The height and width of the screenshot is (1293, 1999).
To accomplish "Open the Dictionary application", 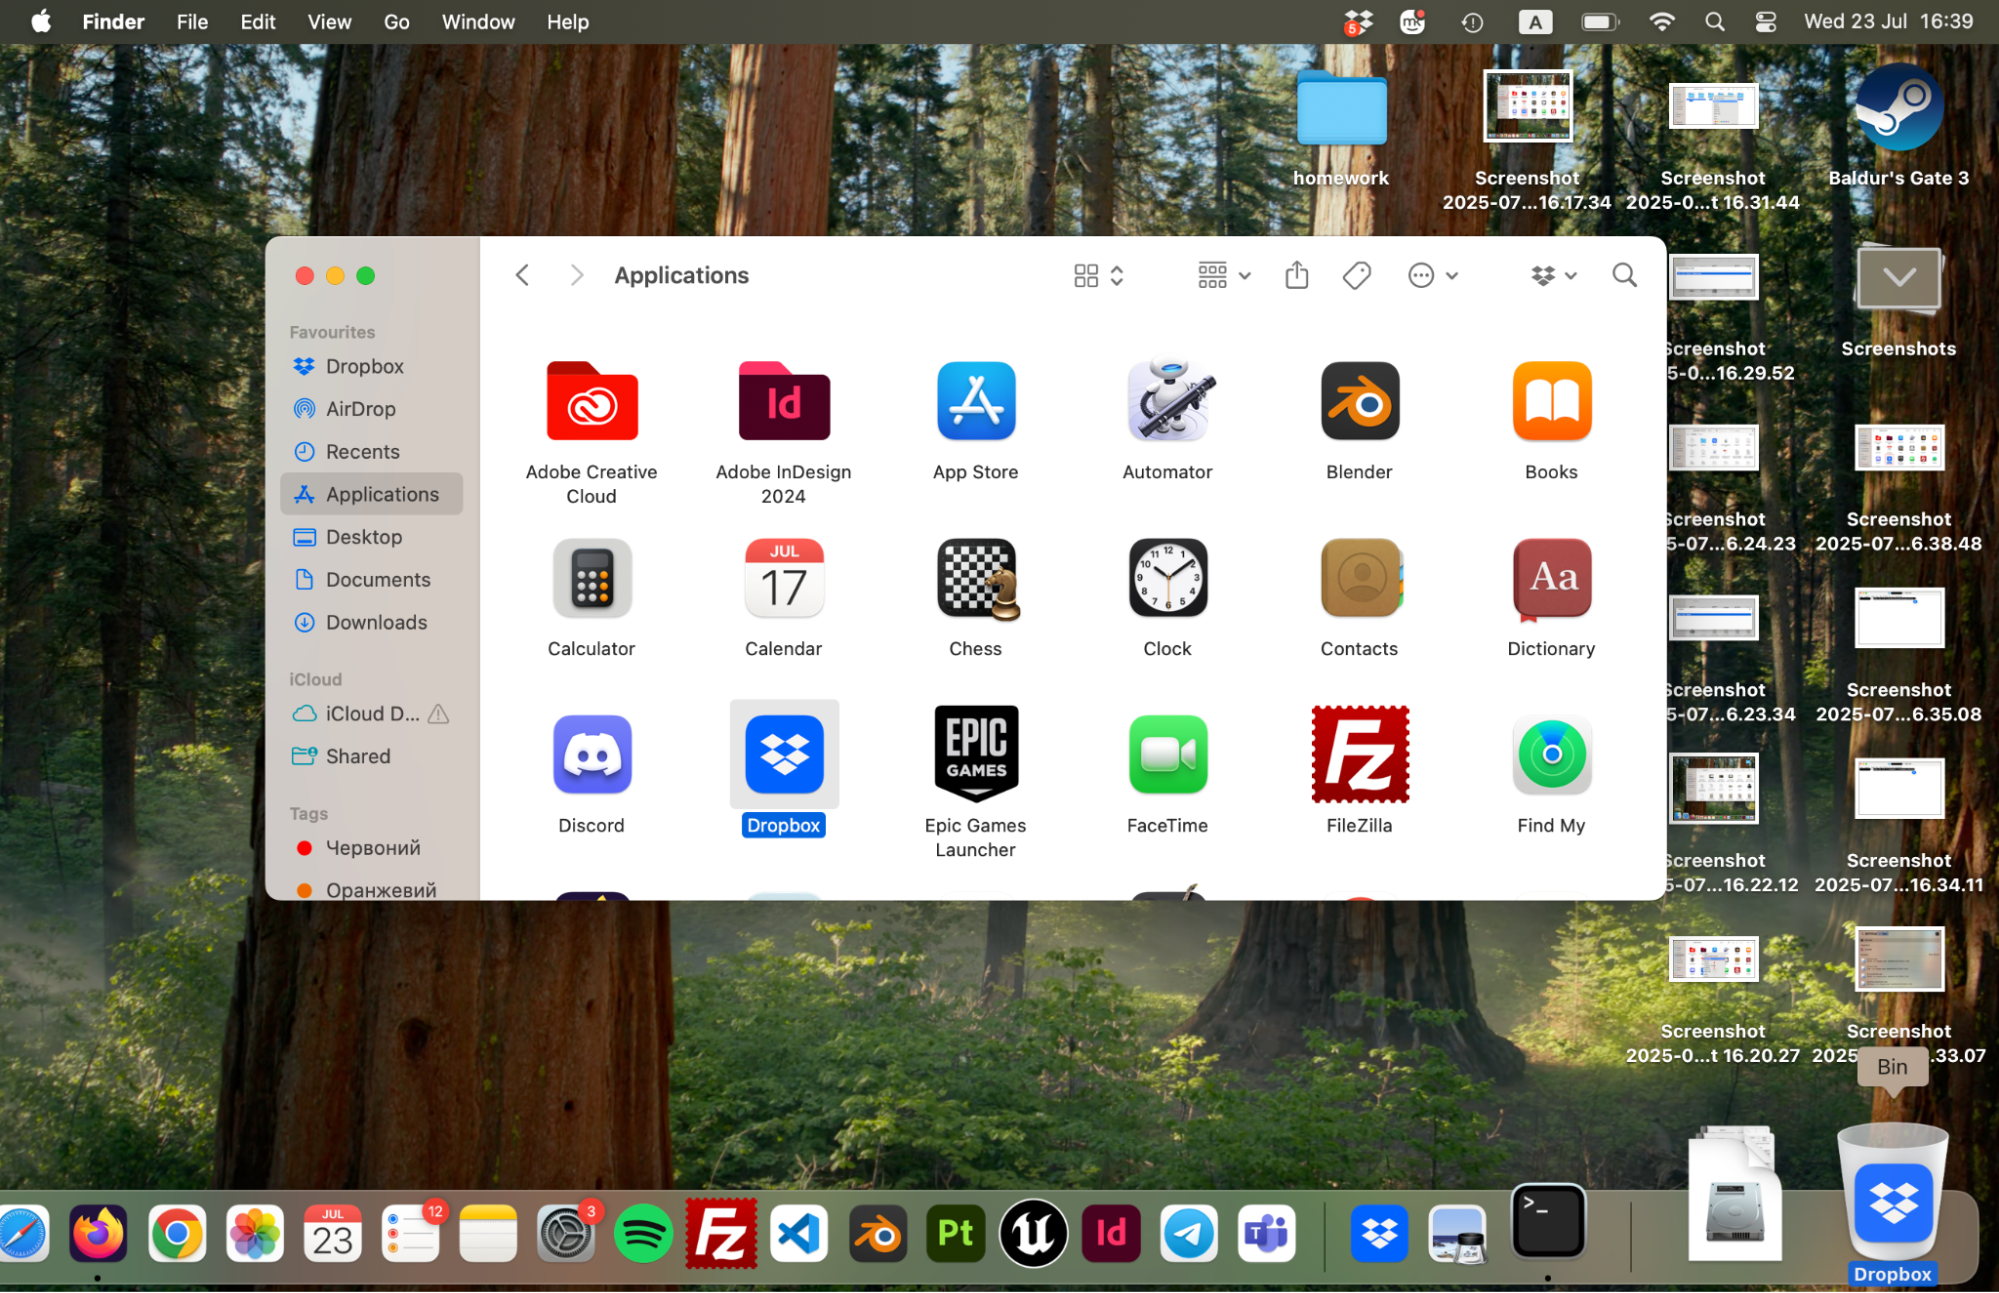I will 1551,578.
